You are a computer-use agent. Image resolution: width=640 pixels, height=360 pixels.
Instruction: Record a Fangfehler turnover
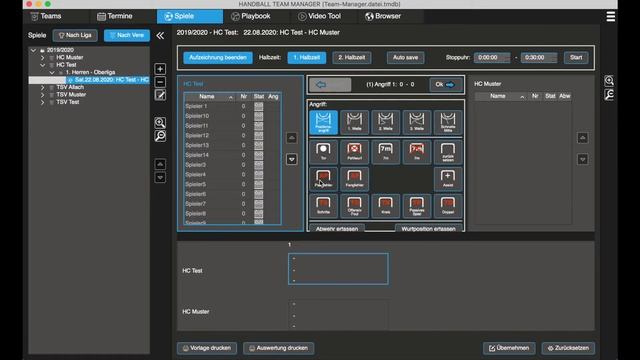click(x=354, y=179)
